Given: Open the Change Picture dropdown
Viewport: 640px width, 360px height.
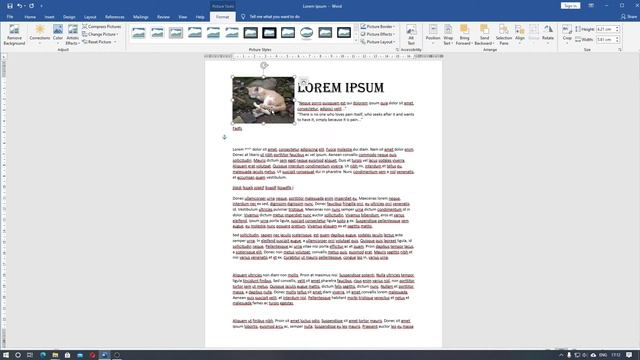Looking at the screenshot, I should [x=100, y=34].
